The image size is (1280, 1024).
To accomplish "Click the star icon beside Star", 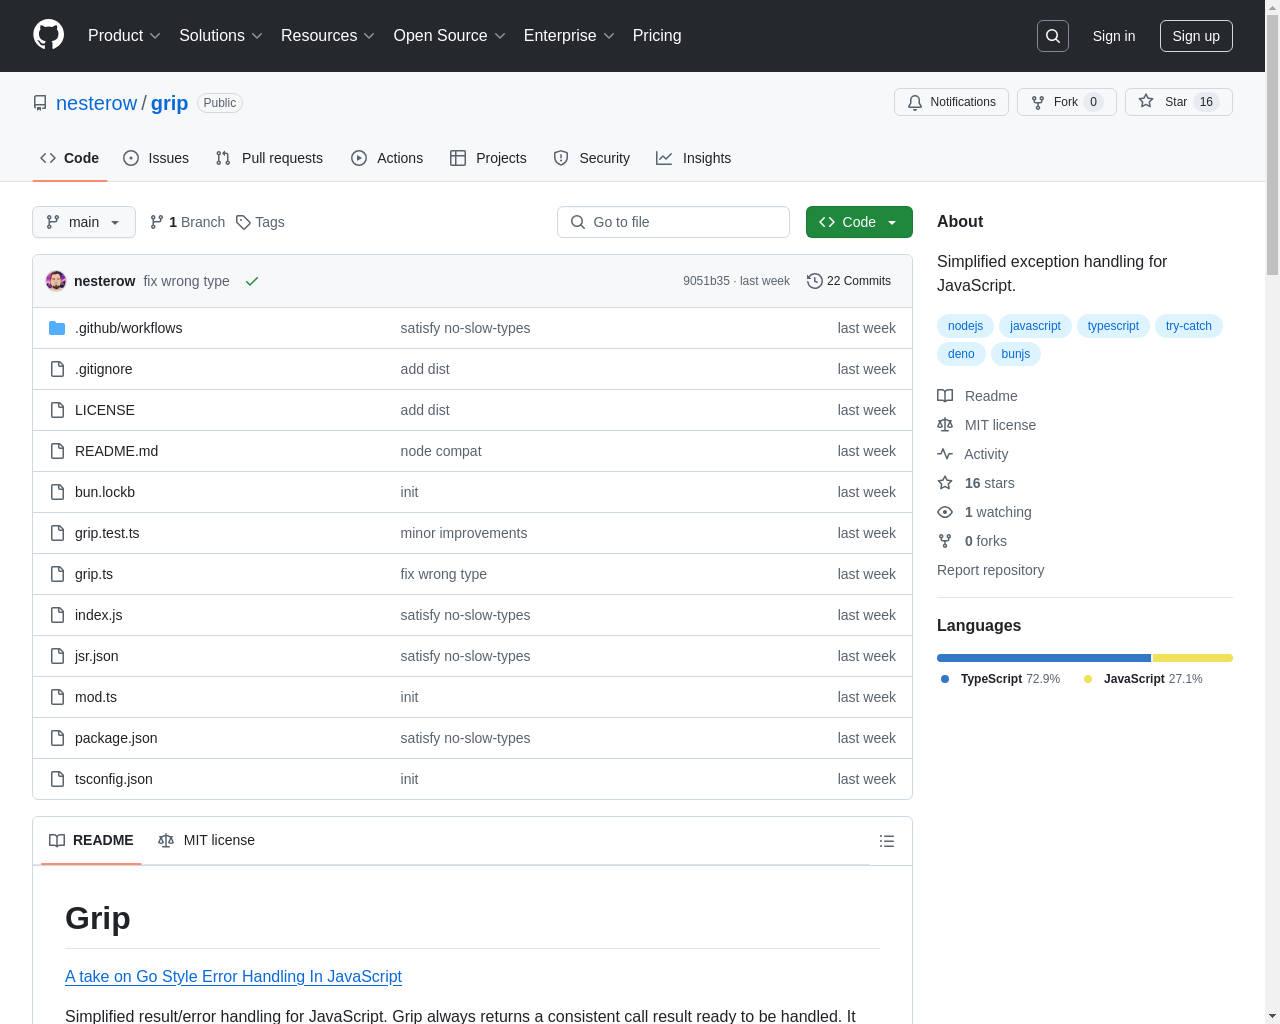I will tap(1146, 102).
